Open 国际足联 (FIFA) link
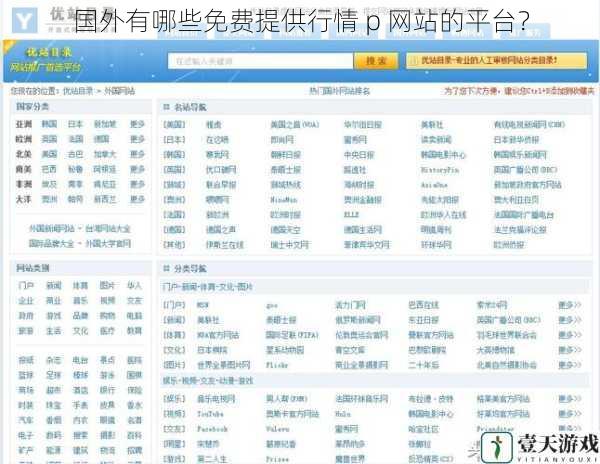This screenshot has height=464, width=600. [x=292, y=335]
